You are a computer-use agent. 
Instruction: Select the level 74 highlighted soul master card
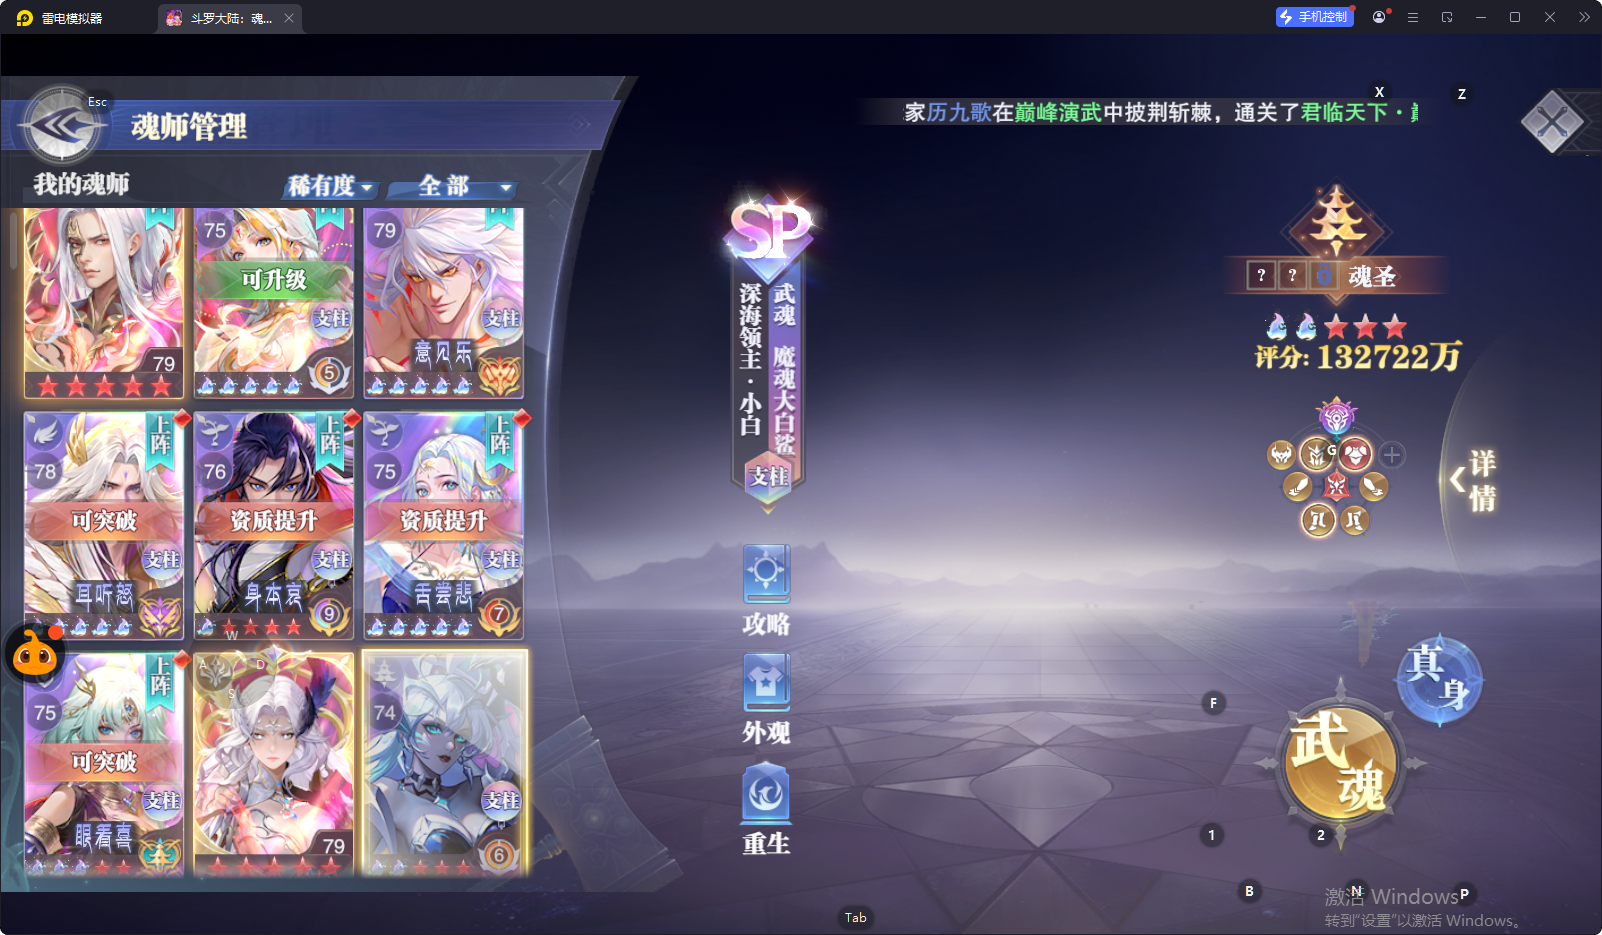tap(444, 764)
